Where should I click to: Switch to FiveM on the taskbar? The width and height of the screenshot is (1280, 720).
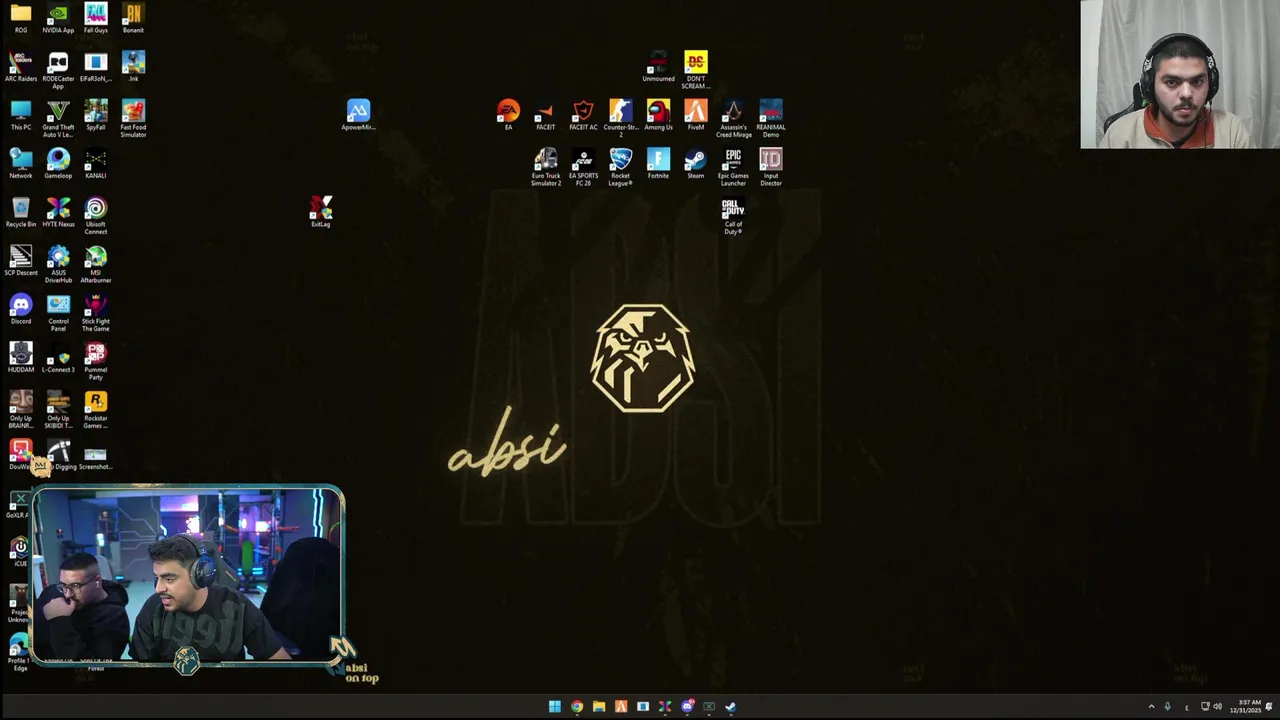(x=621, y=707)
